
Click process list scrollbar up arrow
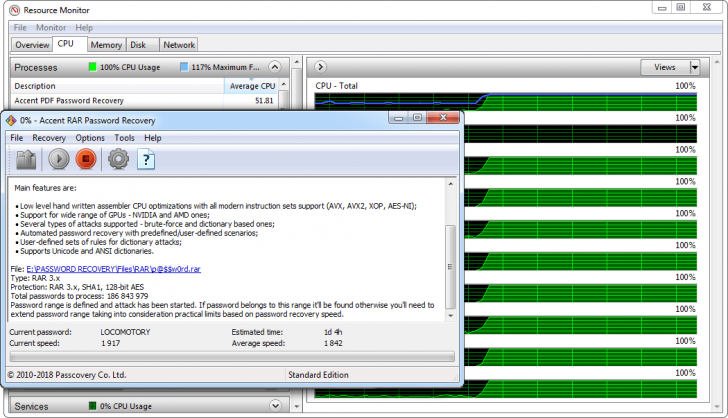click(283, 84)
